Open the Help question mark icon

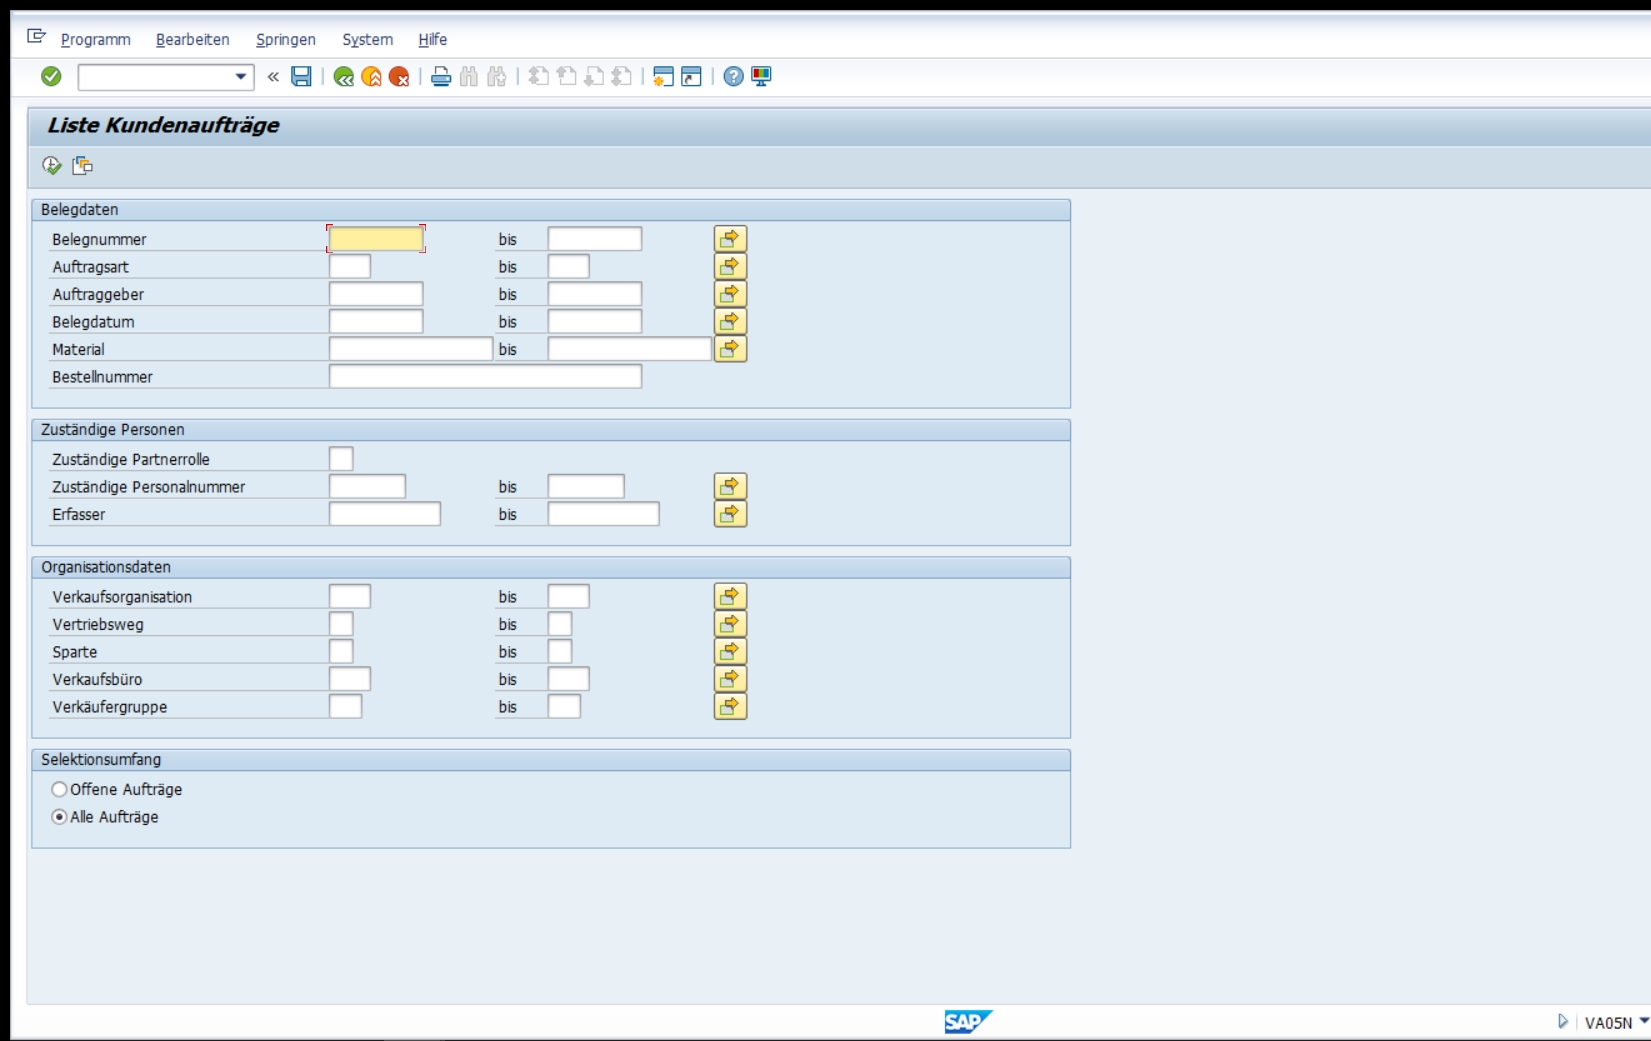click(733, 76)
